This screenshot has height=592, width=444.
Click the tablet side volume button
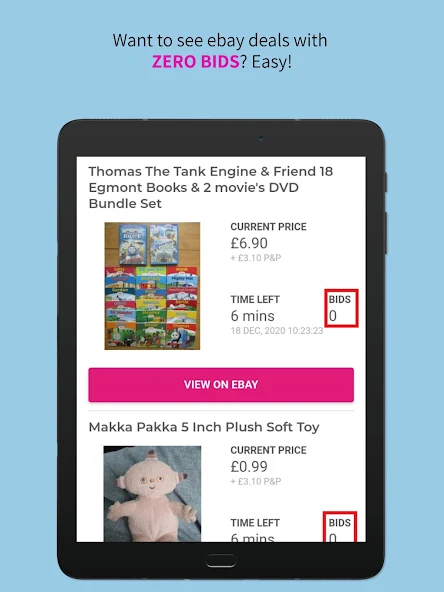coord(385,233)
